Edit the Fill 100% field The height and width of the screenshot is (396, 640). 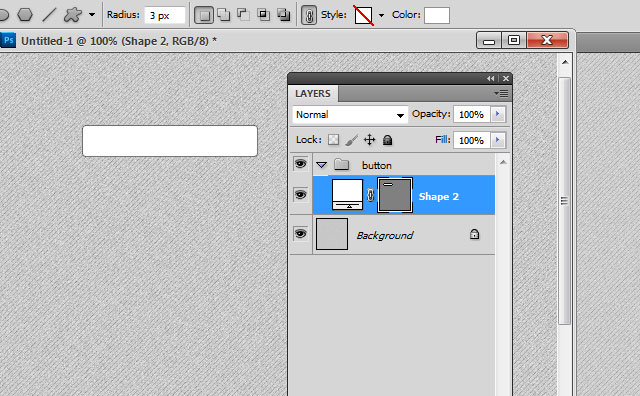point(471,140)
